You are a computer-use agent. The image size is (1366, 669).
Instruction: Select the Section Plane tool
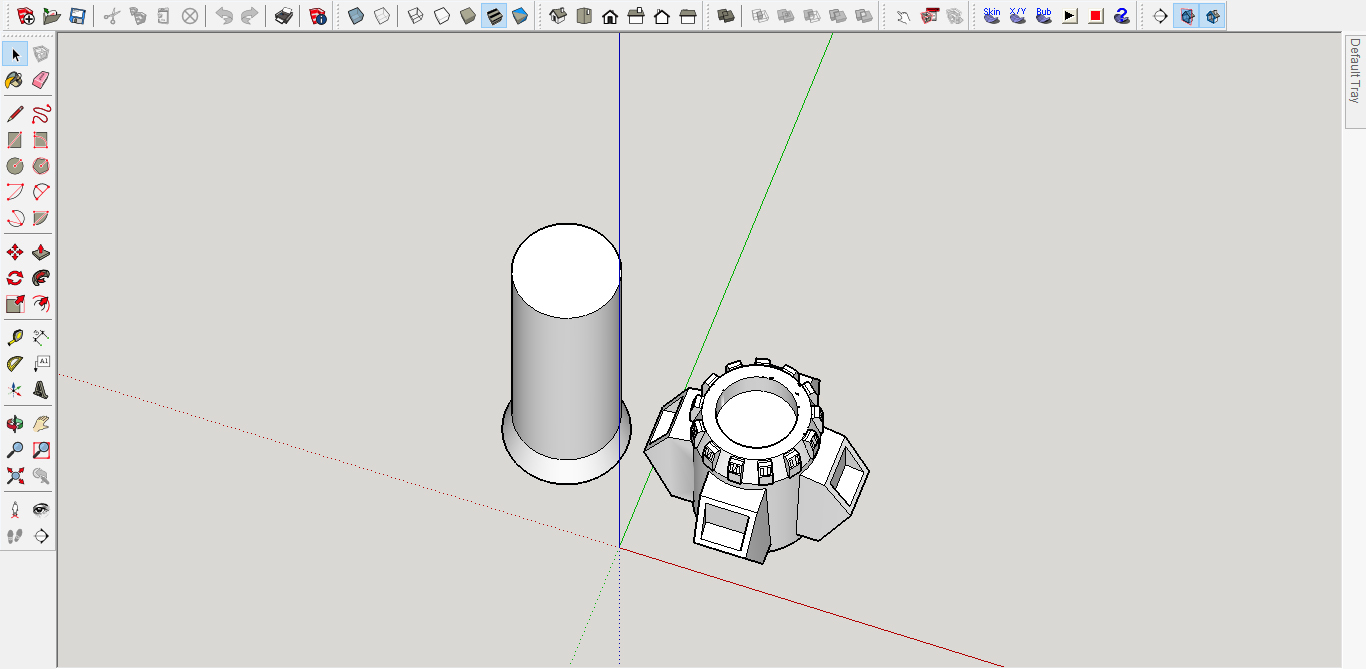pyautogui.click(x=41, y=536)
